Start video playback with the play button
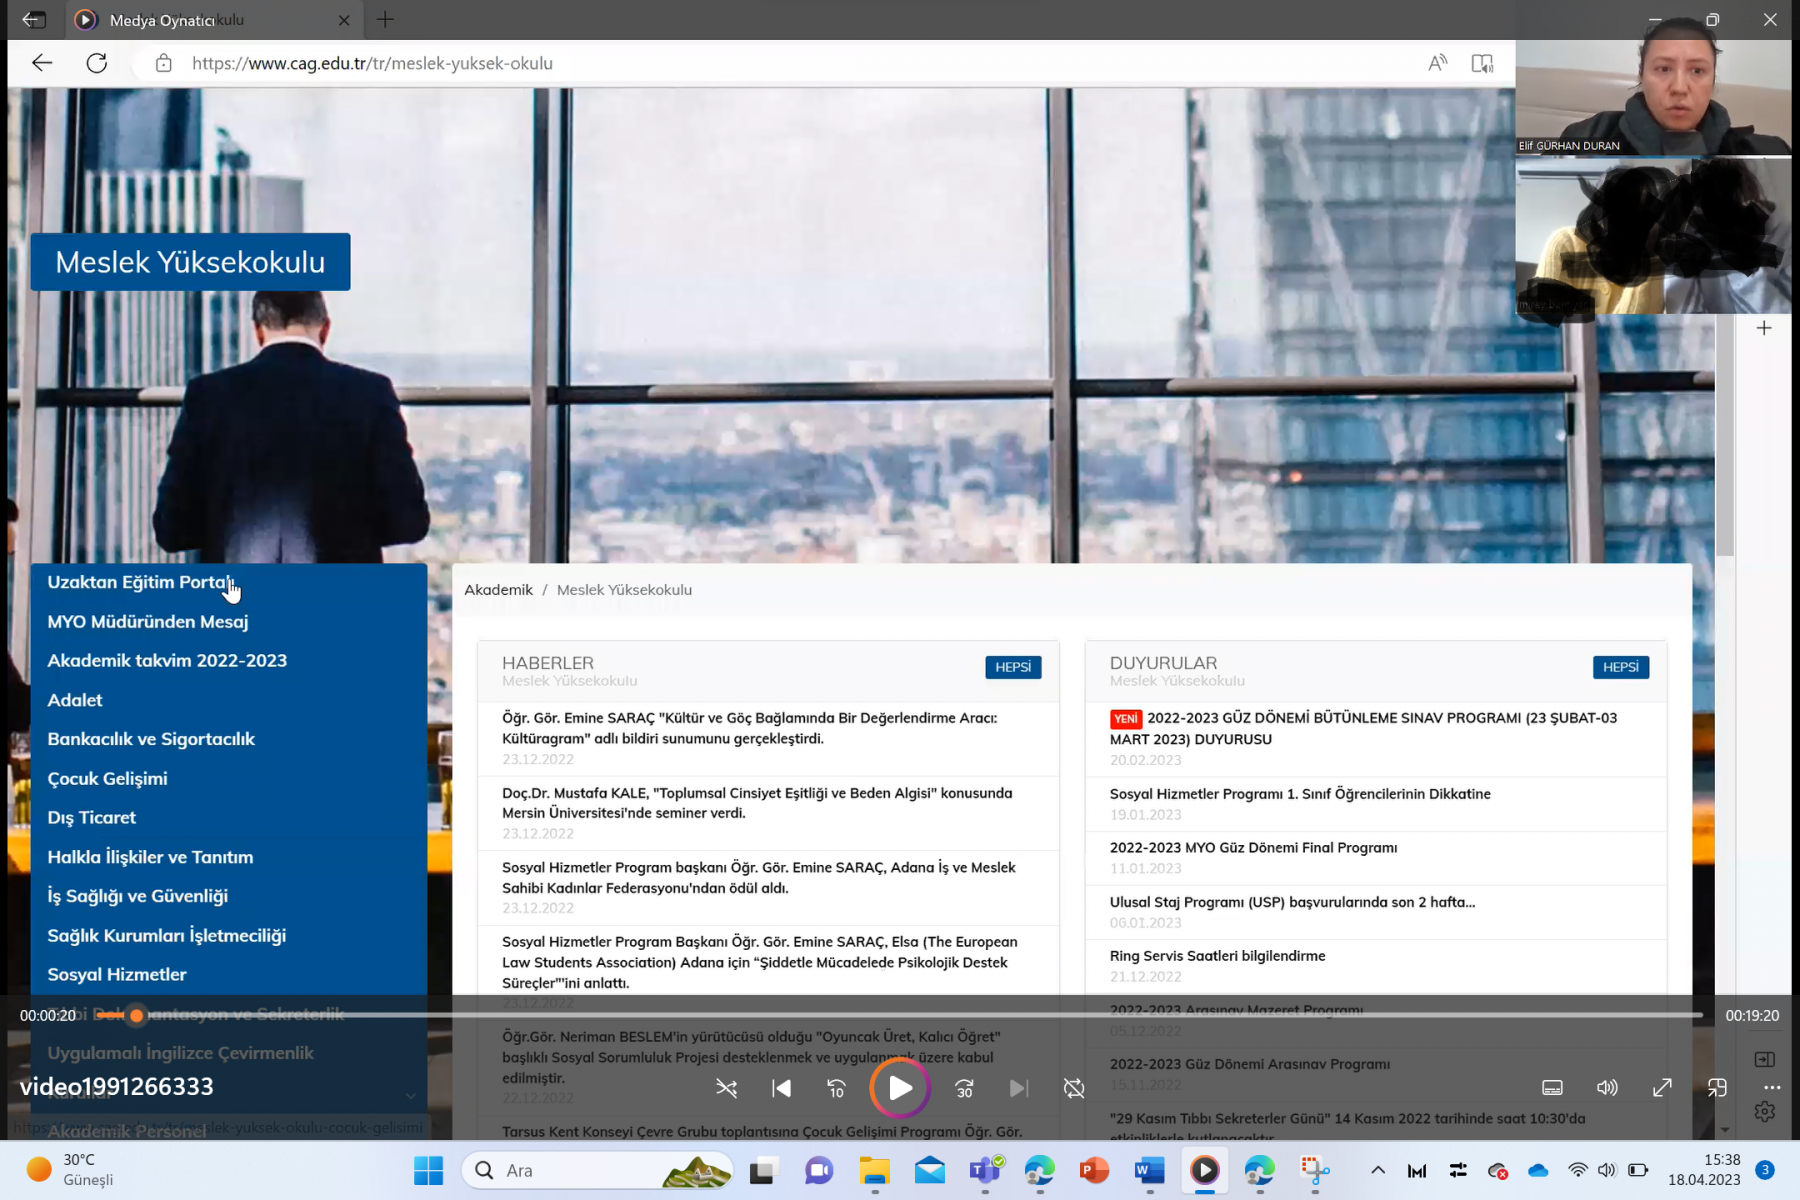The height and width of the screenshot is (1200, 1800). [900, 1088]
